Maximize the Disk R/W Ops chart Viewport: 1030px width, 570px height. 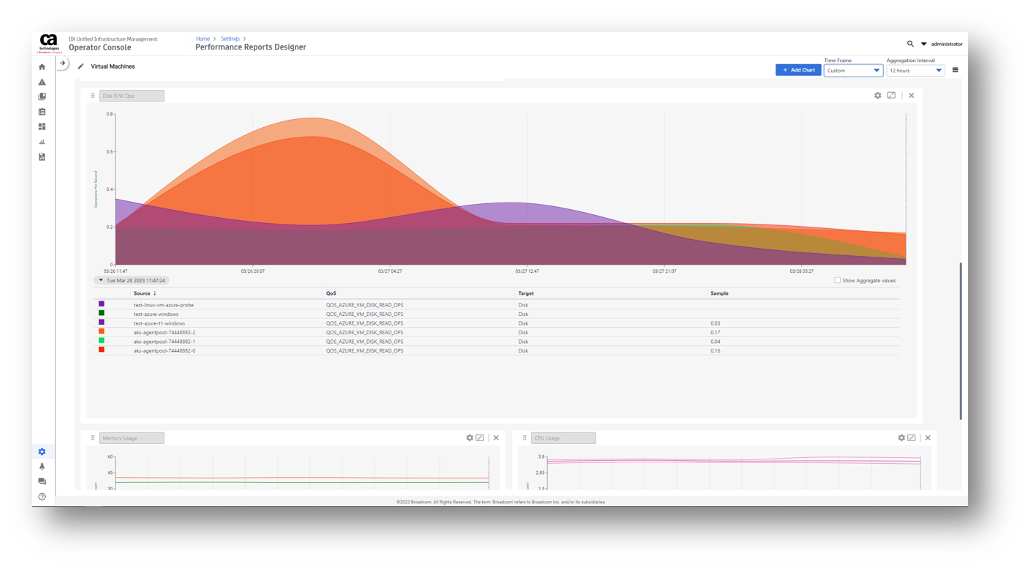[x=891, y=96]
